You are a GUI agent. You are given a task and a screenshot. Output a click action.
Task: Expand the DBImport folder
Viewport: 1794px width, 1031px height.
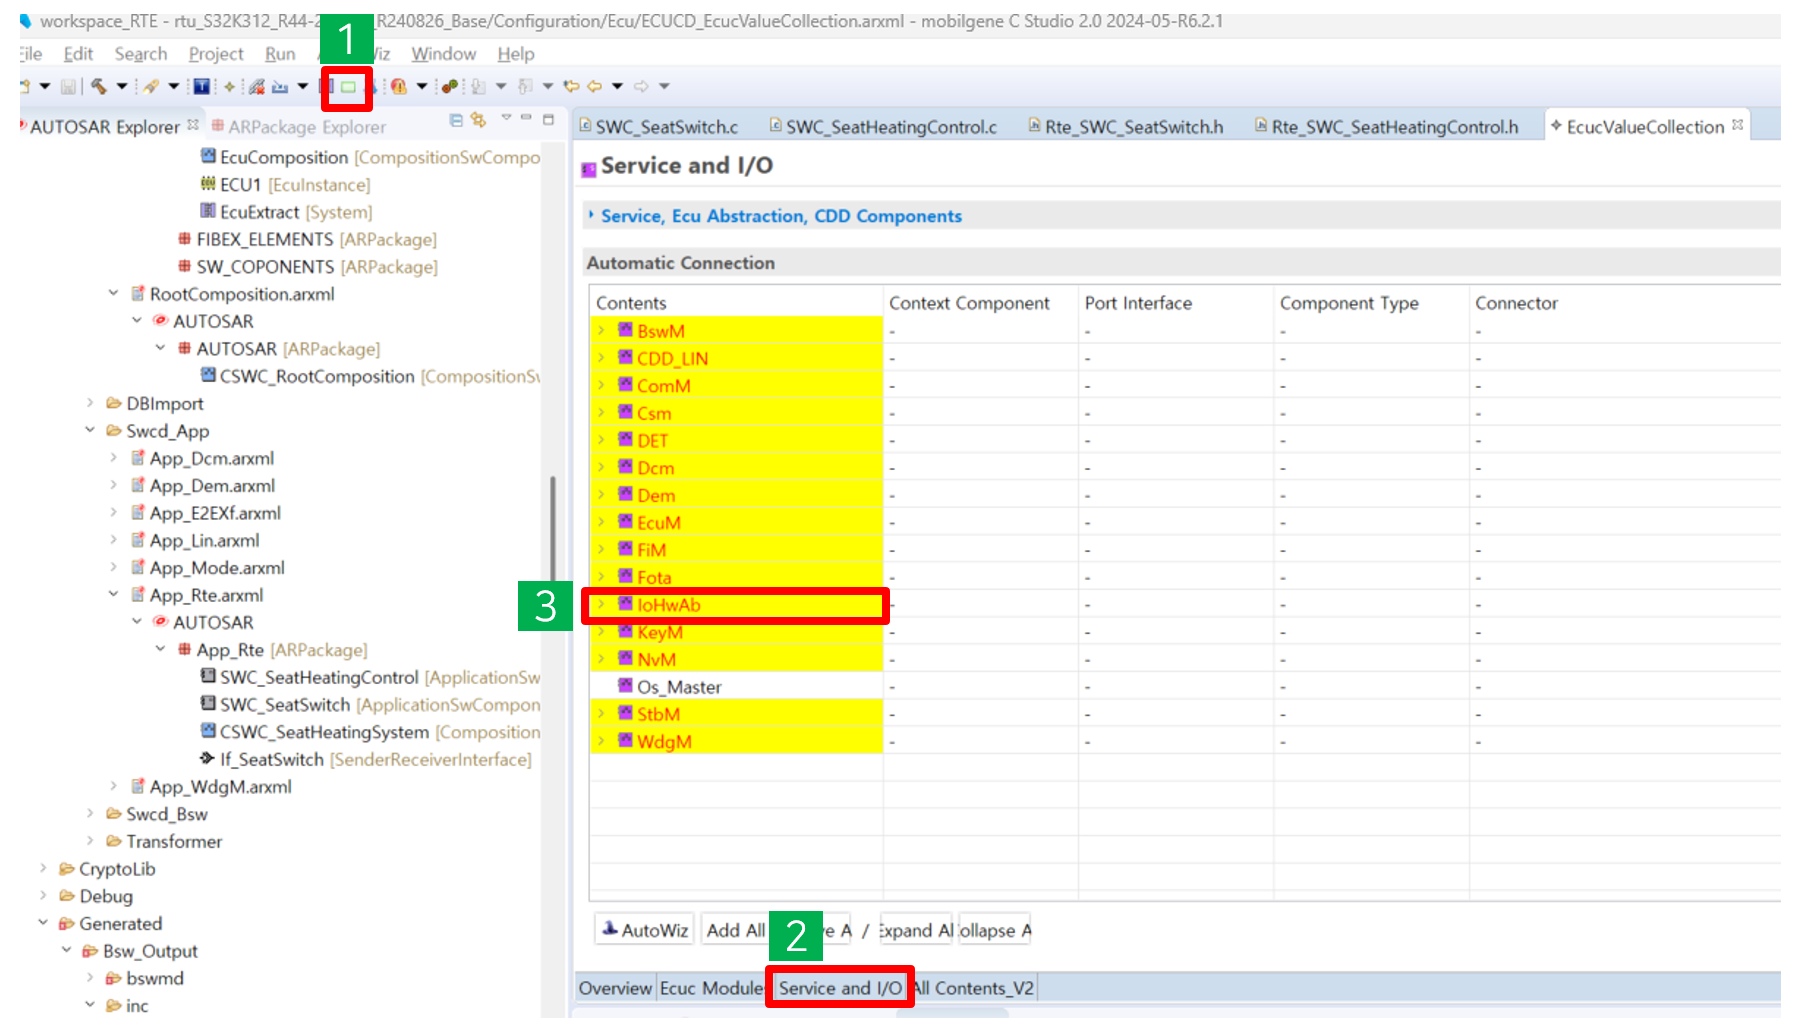click(90, 404)
